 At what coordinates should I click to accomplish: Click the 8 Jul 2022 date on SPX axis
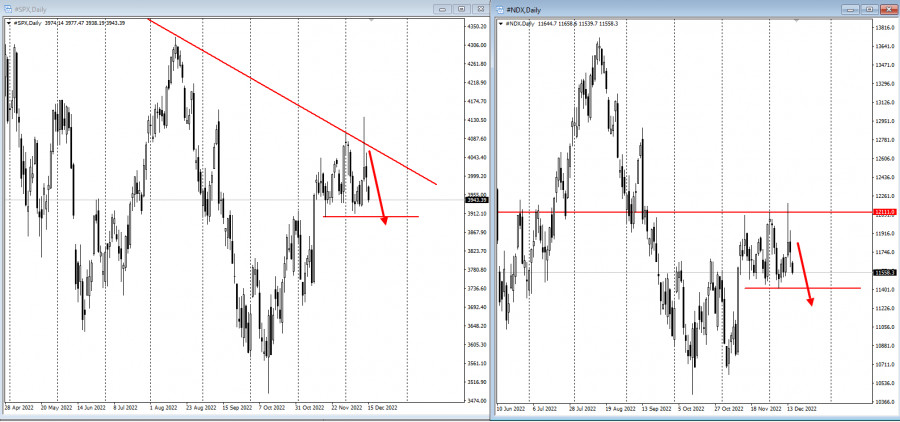[x=123, y=408]
